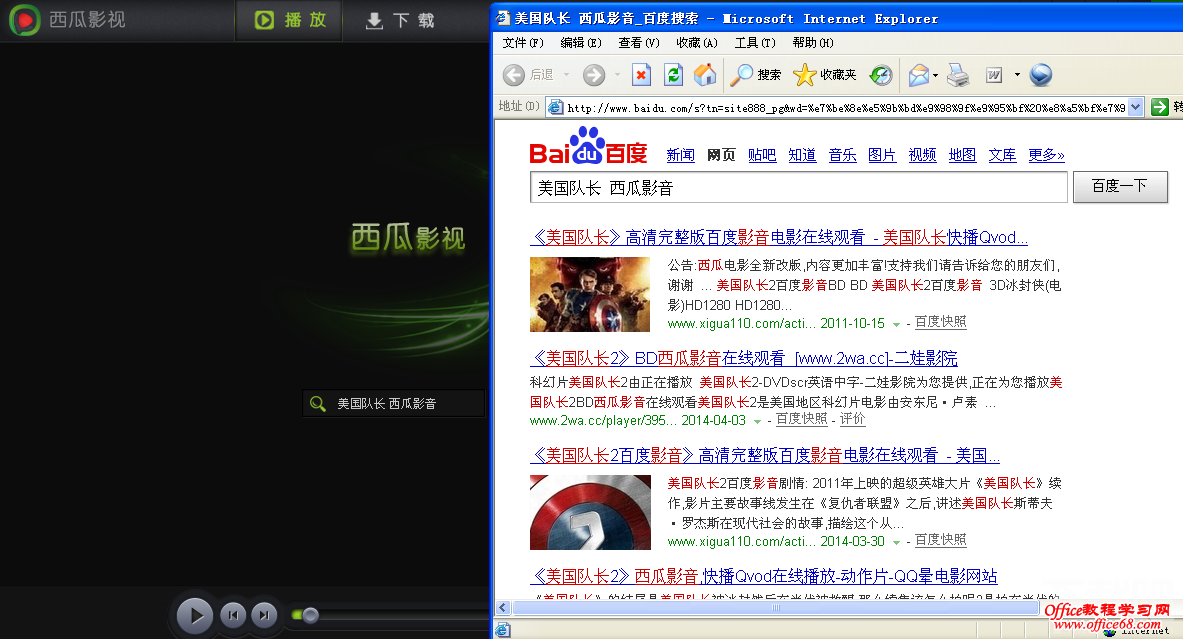
Task: Open the 更多» link on Baidu
Action: point(1046,155)
